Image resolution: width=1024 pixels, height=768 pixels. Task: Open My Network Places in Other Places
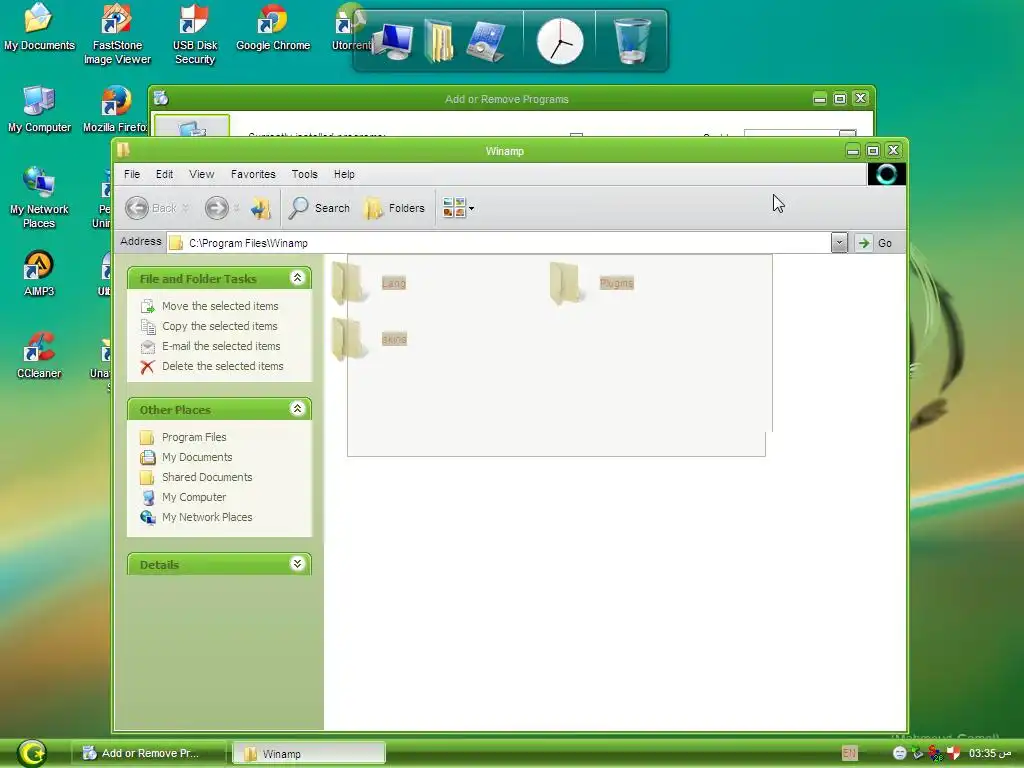207,517
